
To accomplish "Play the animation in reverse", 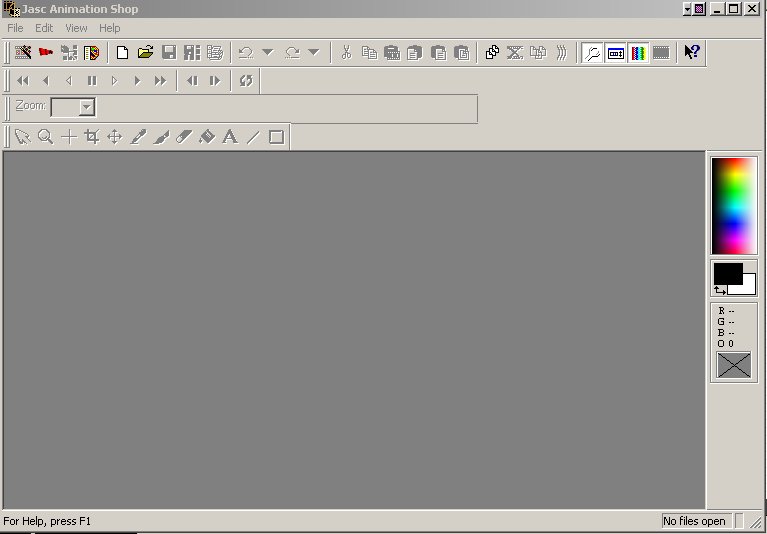I will (x=69, y=81).
